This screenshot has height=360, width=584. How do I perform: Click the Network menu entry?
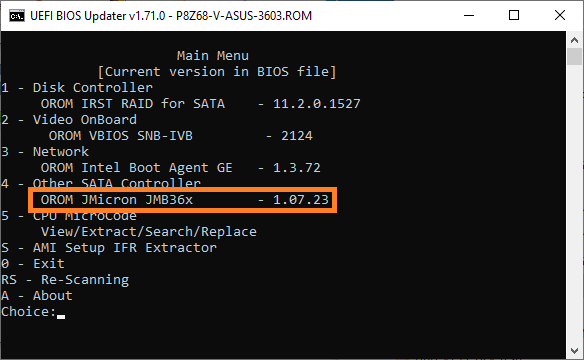[x=45, y=152]
